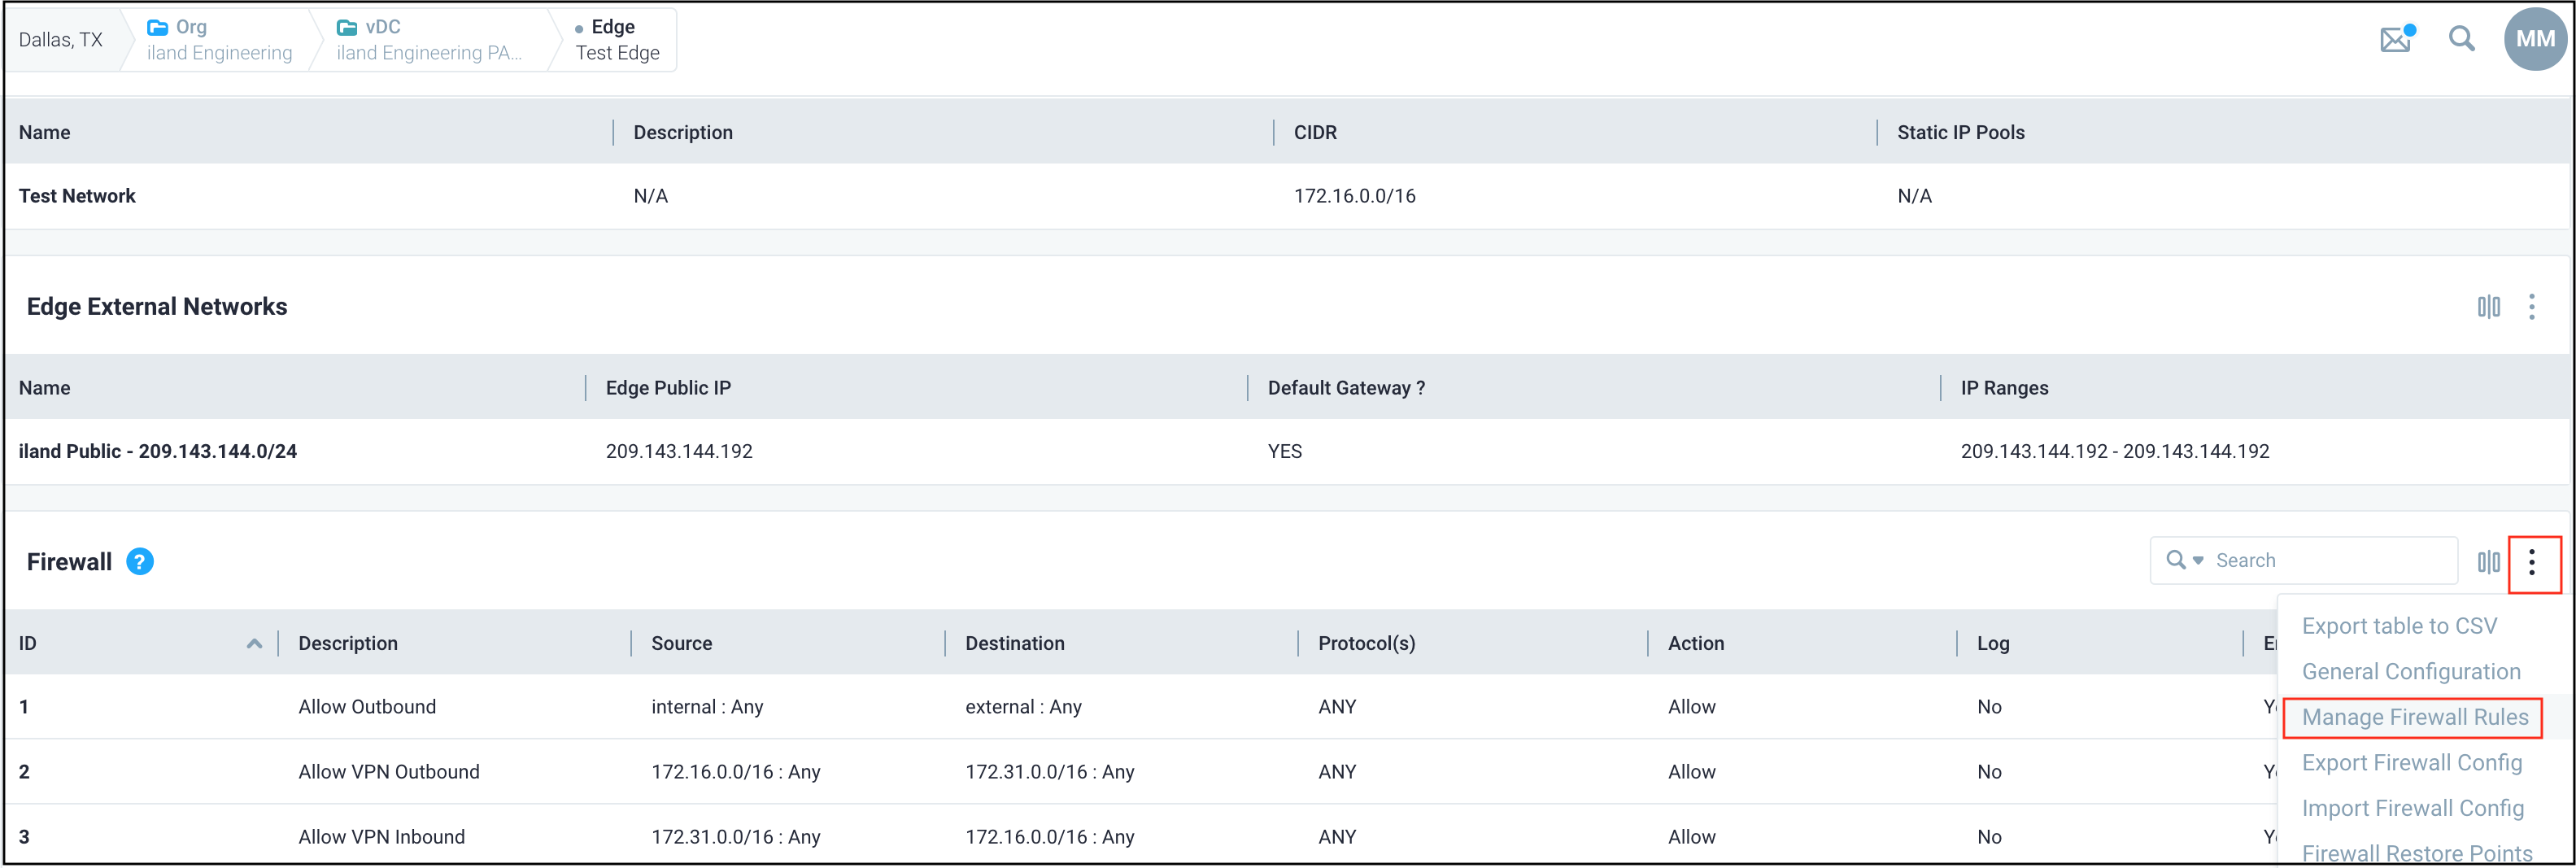
Task: Open the MM user avatar menu
Action: (x=2534, y=40)
